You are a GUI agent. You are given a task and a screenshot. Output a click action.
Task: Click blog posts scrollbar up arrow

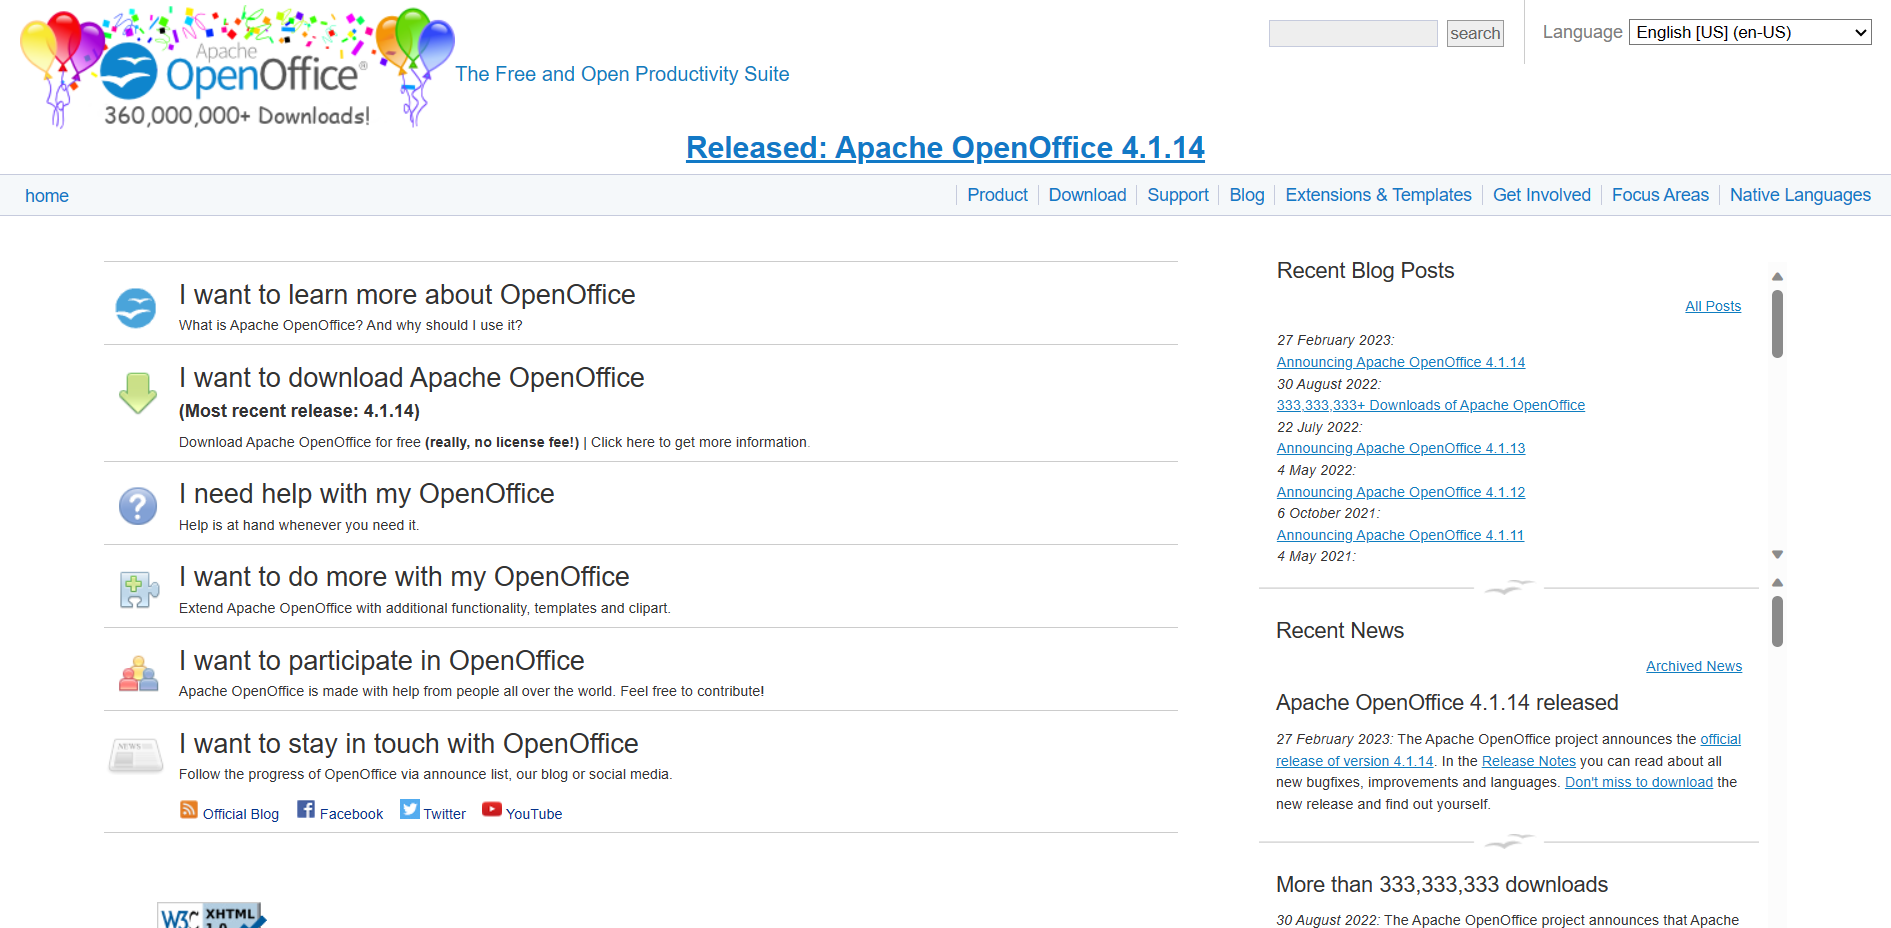pyautogui.click(x=1777, y=277)
